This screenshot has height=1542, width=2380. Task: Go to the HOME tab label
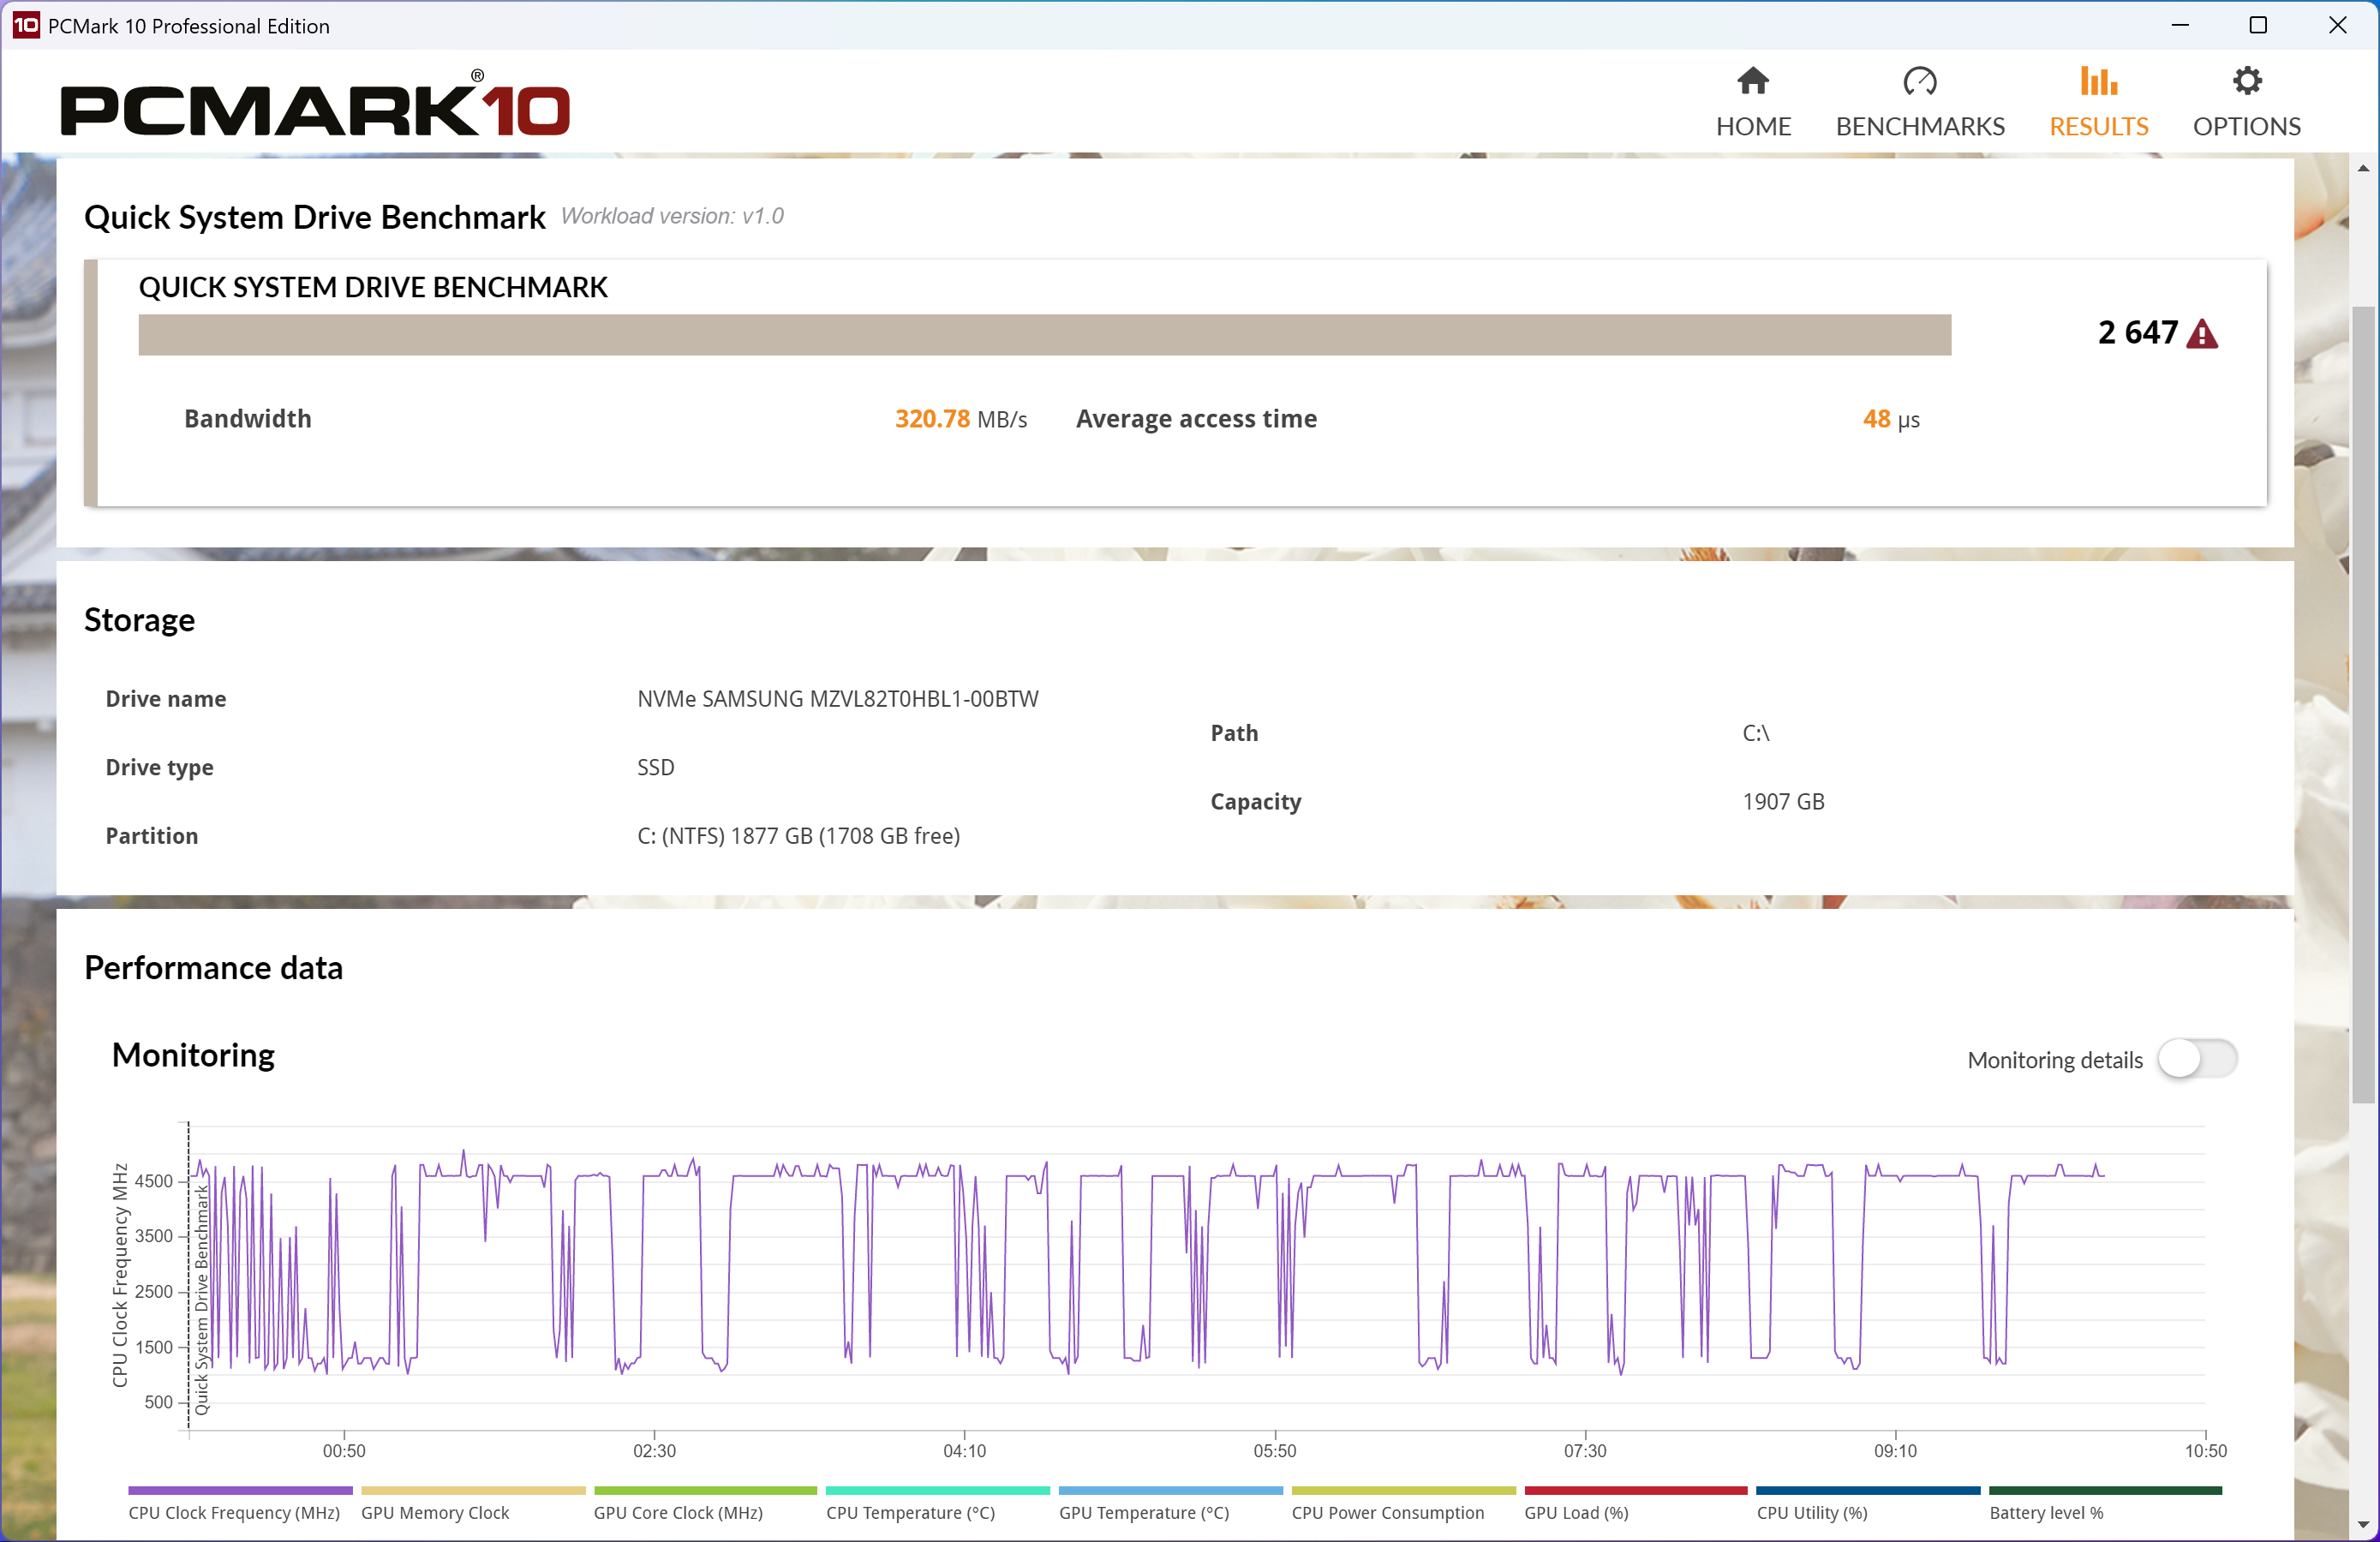pyautogui.click(x=1752, y=126)
